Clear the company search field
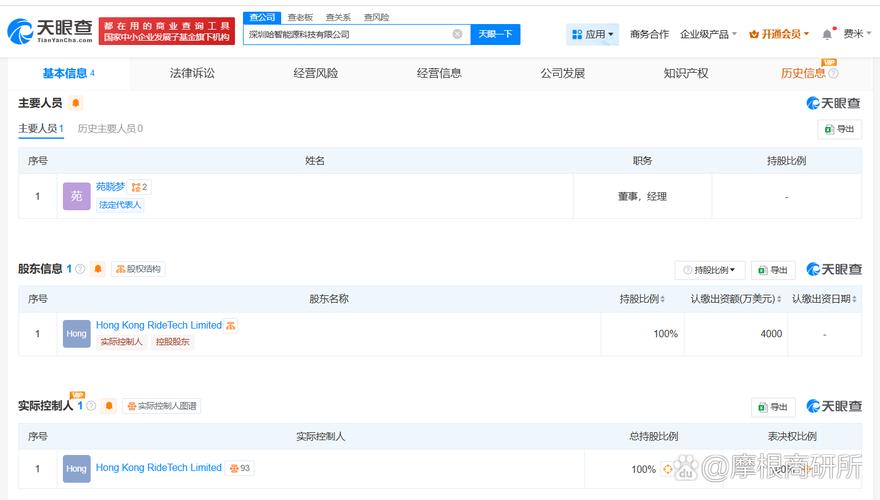The image size is (880, 500). (457, 34)
